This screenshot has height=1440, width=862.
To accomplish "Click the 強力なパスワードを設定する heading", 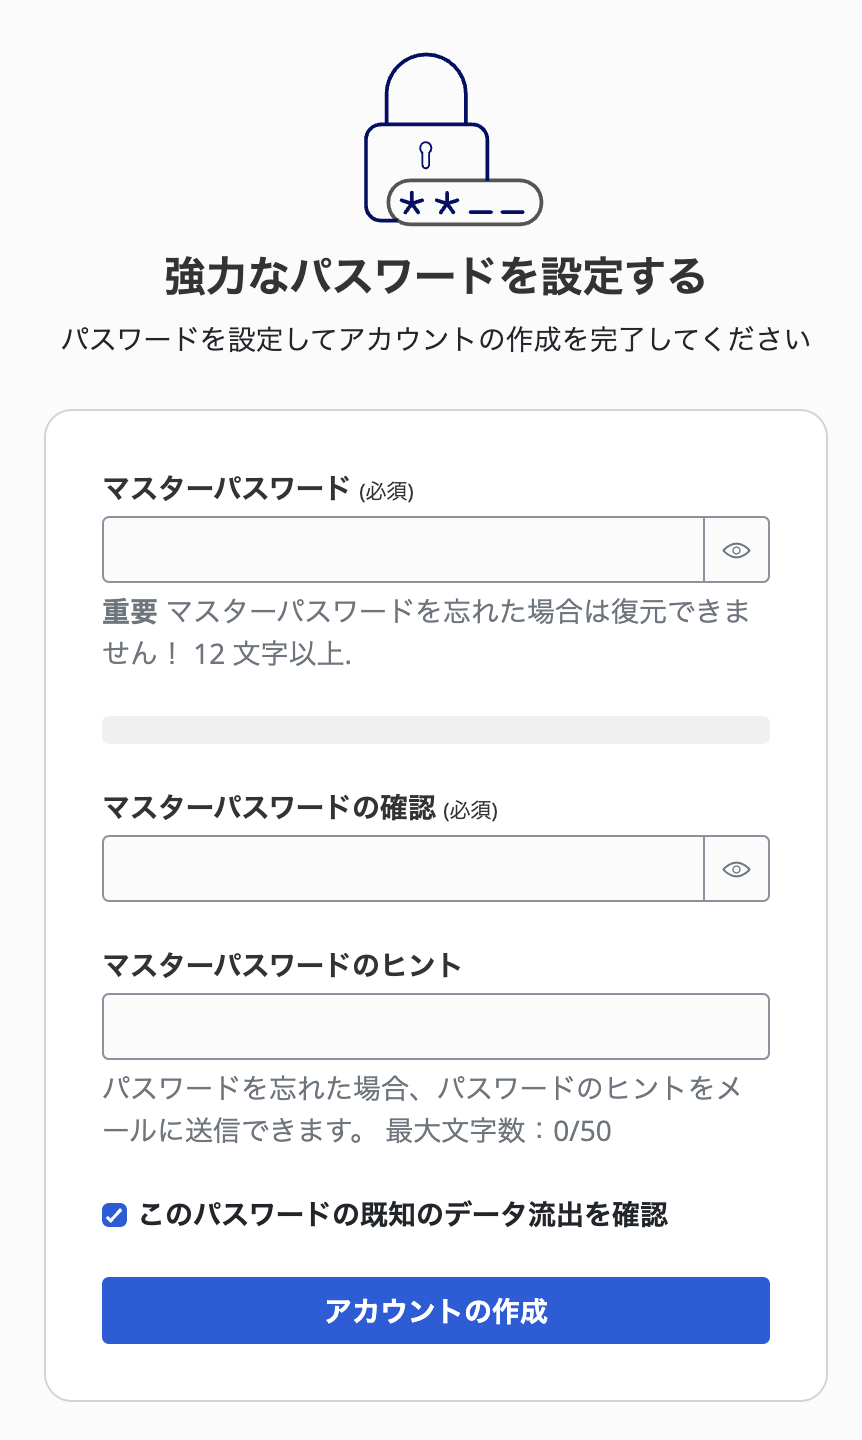I will 430,275.
